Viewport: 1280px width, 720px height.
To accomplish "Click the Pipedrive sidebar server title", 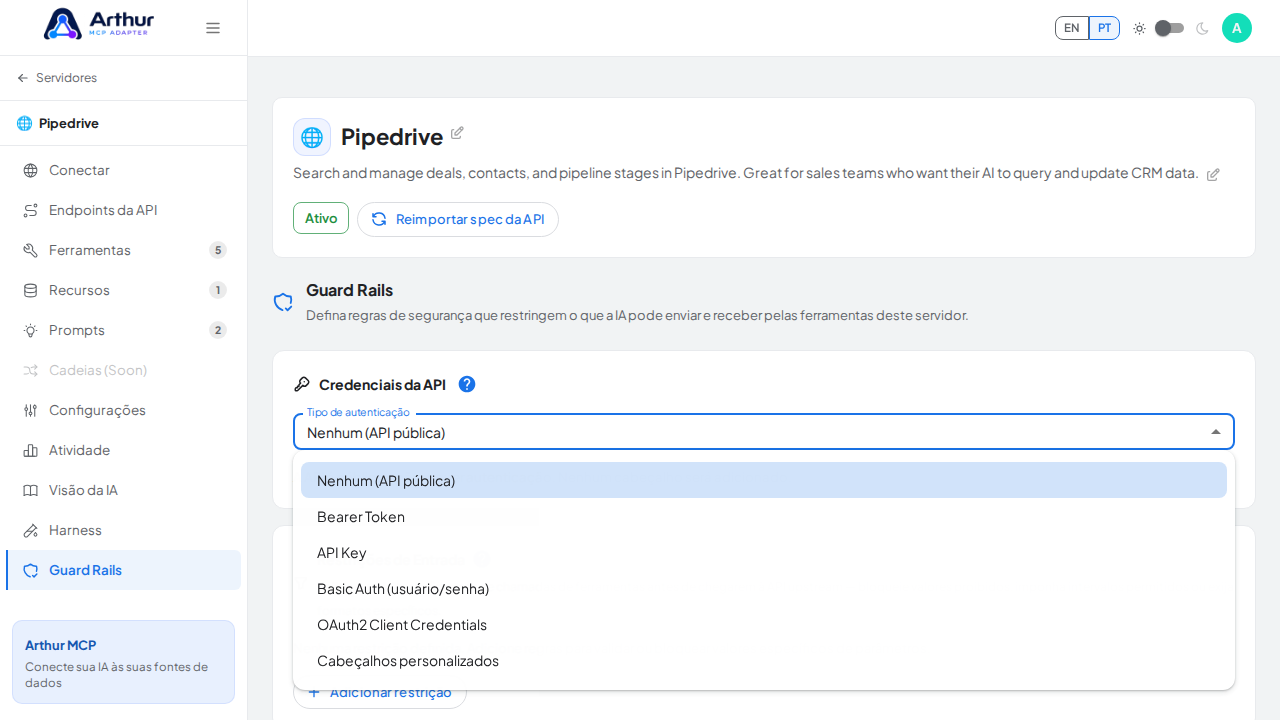I will [69, 123].
